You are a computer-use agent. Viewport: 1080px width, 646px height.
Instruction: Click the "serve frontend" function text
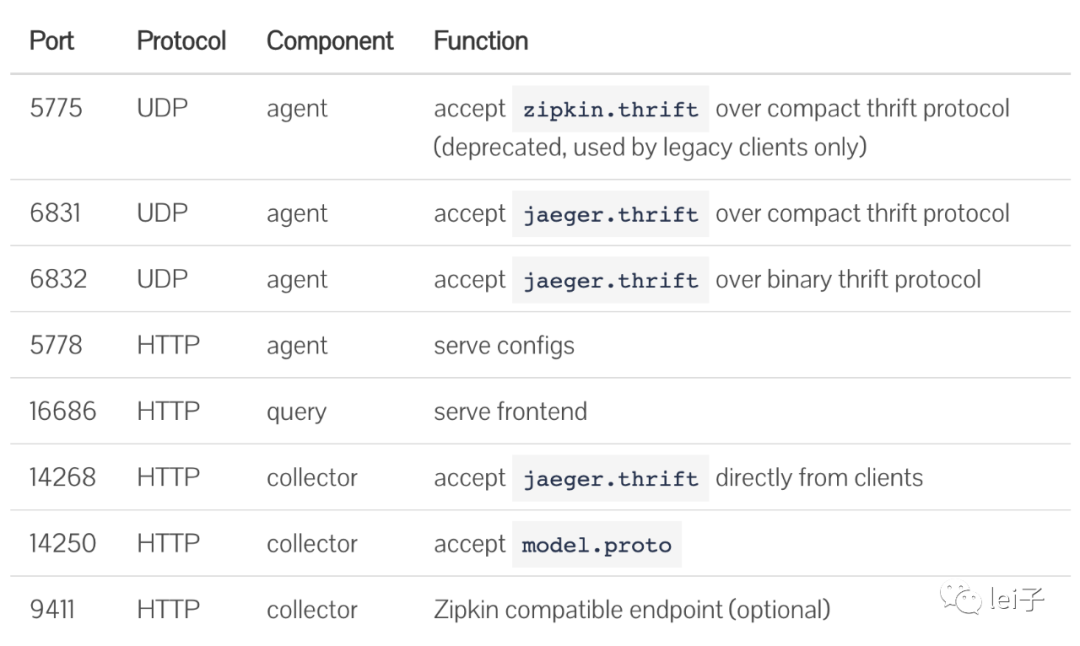coord(510,411)
